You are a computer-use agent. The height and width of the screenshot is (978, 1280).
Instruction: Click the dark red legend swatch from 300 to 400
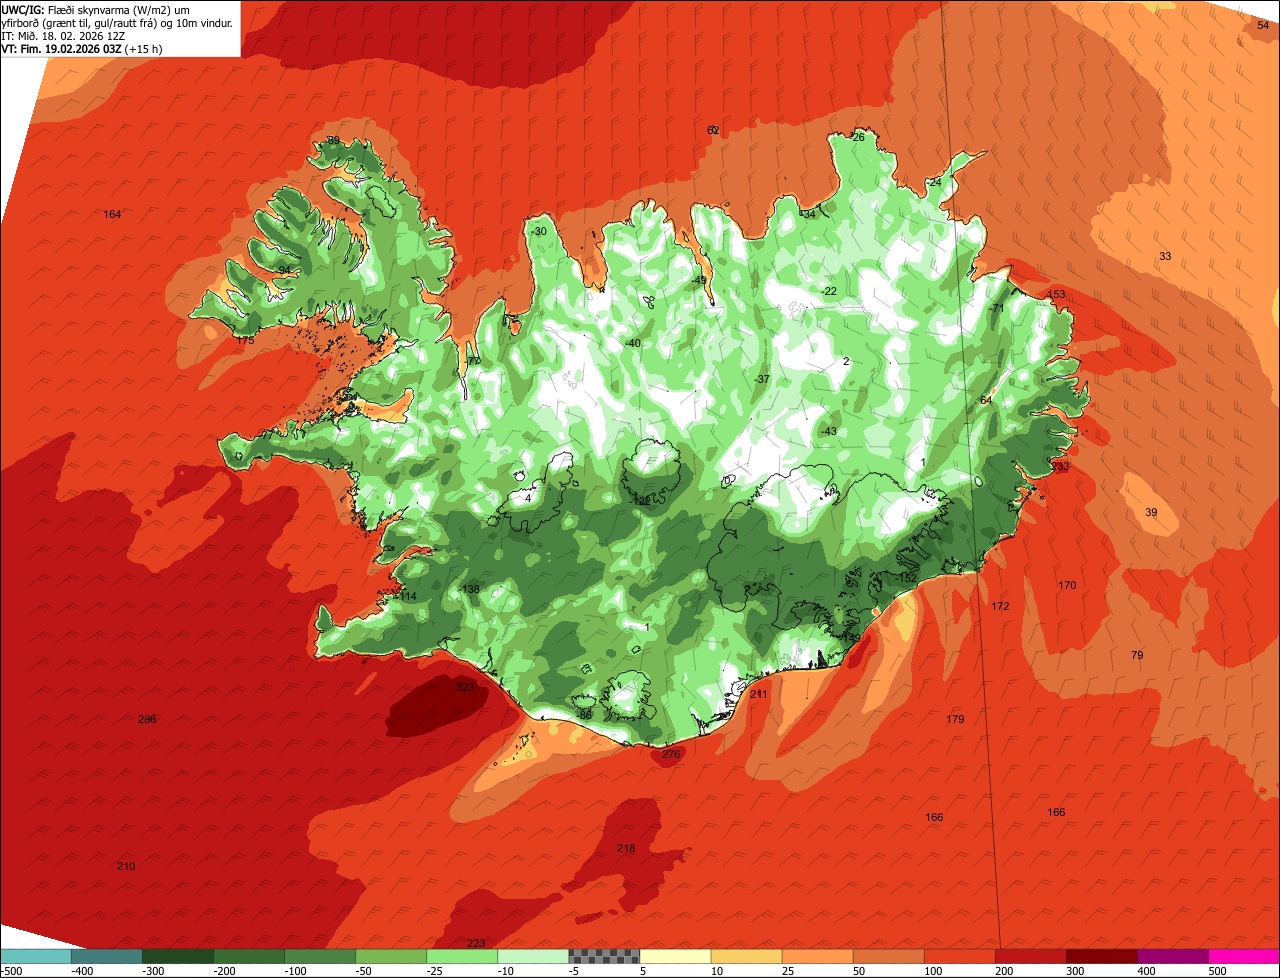point(1102,956)
